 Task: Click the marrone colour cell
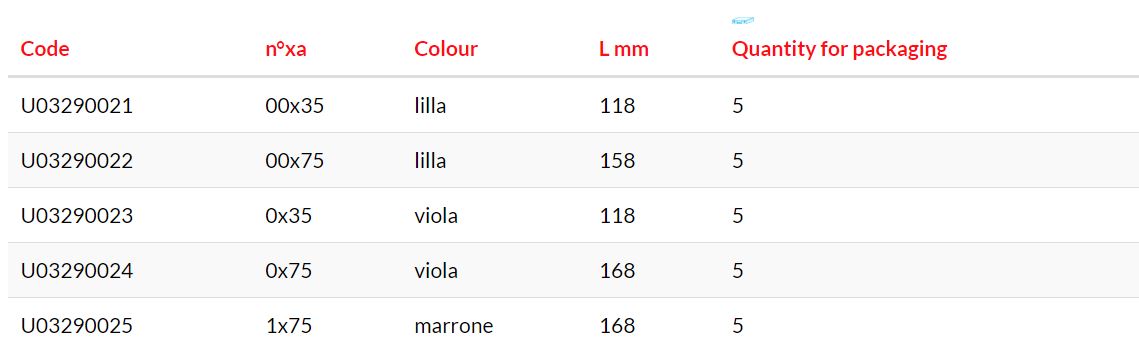[x=454, y=326]
